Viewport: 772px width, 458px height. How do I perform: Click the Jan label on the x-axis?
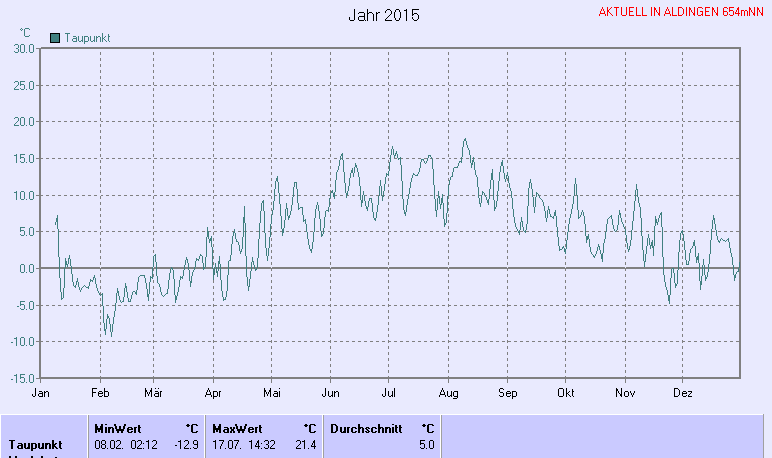tap(41, 393)
